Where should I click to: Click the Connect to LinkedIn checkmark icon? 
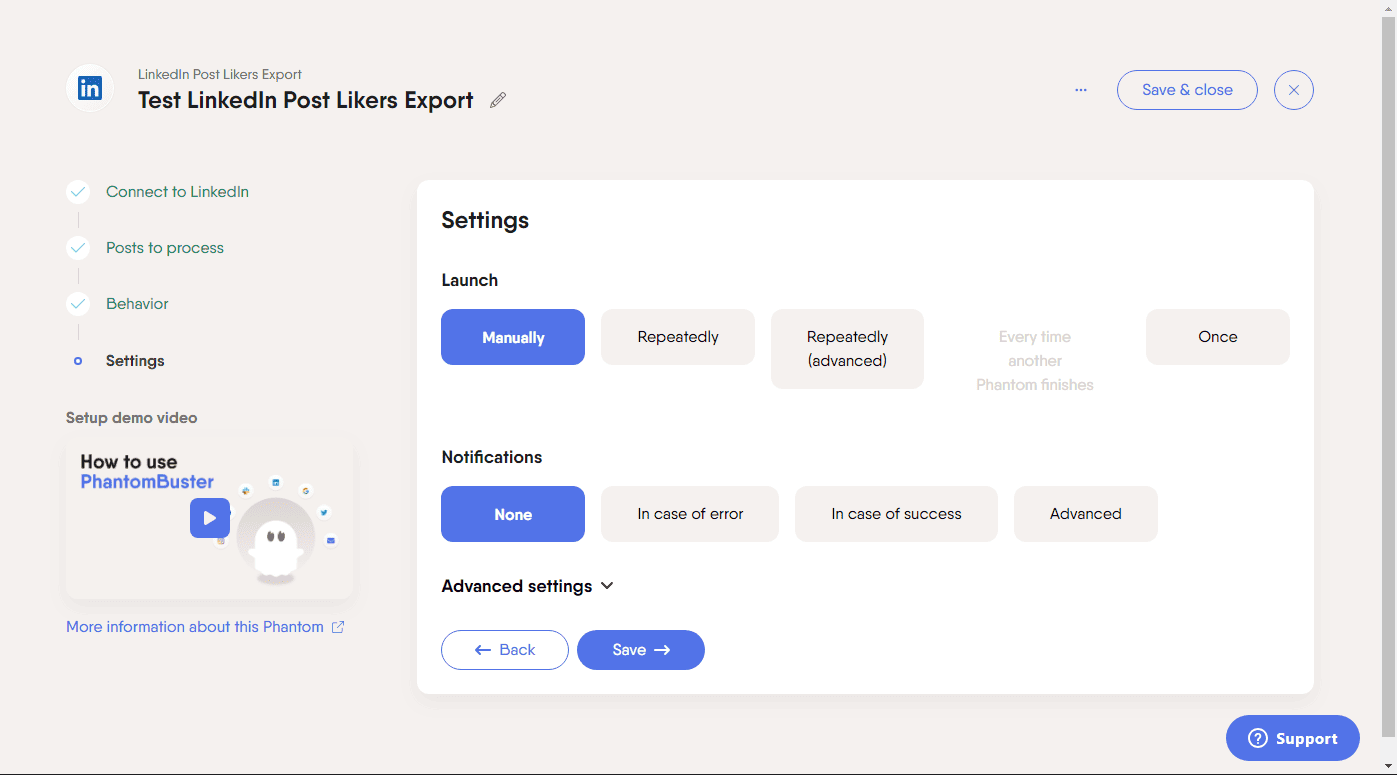pos(78,192)
